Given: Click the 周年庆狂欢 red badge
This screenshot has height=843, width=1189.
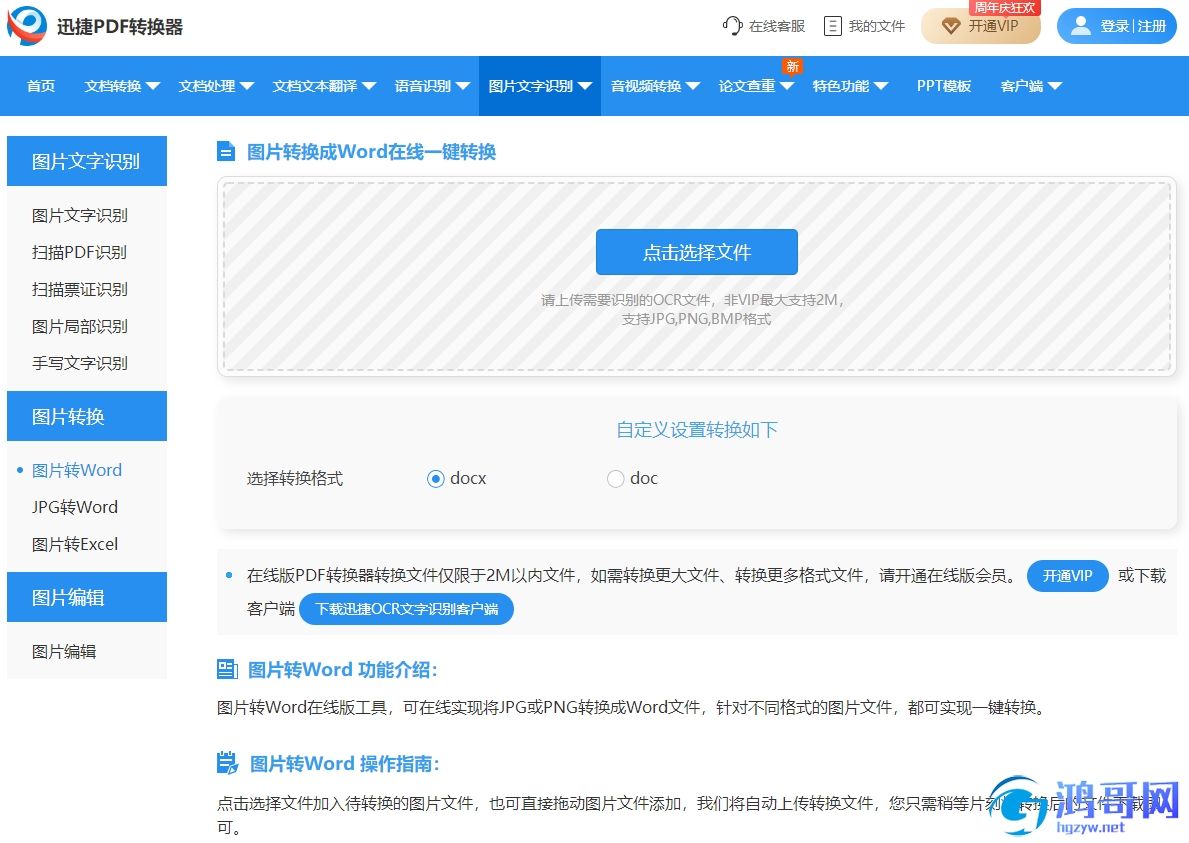Looking at the screenshot, I should click(1004, 8).
